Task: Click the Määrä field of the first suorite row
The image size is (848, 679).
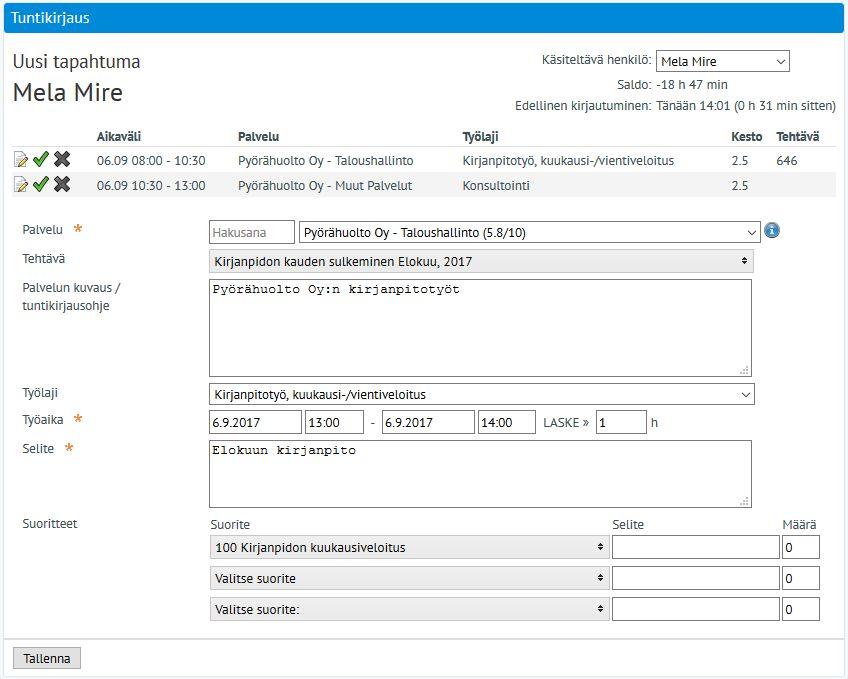Action: [x=800, y=547]
